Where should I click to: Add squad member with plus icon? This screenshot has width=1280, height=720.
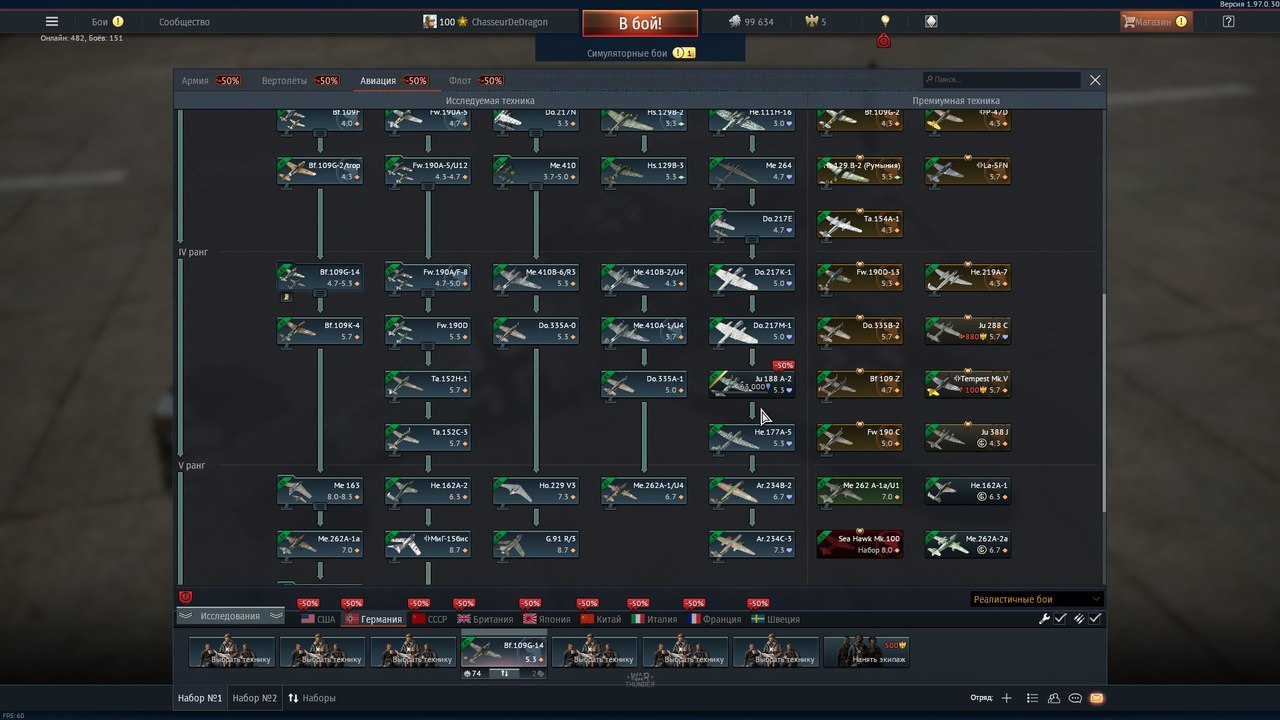coord(1006,698)
